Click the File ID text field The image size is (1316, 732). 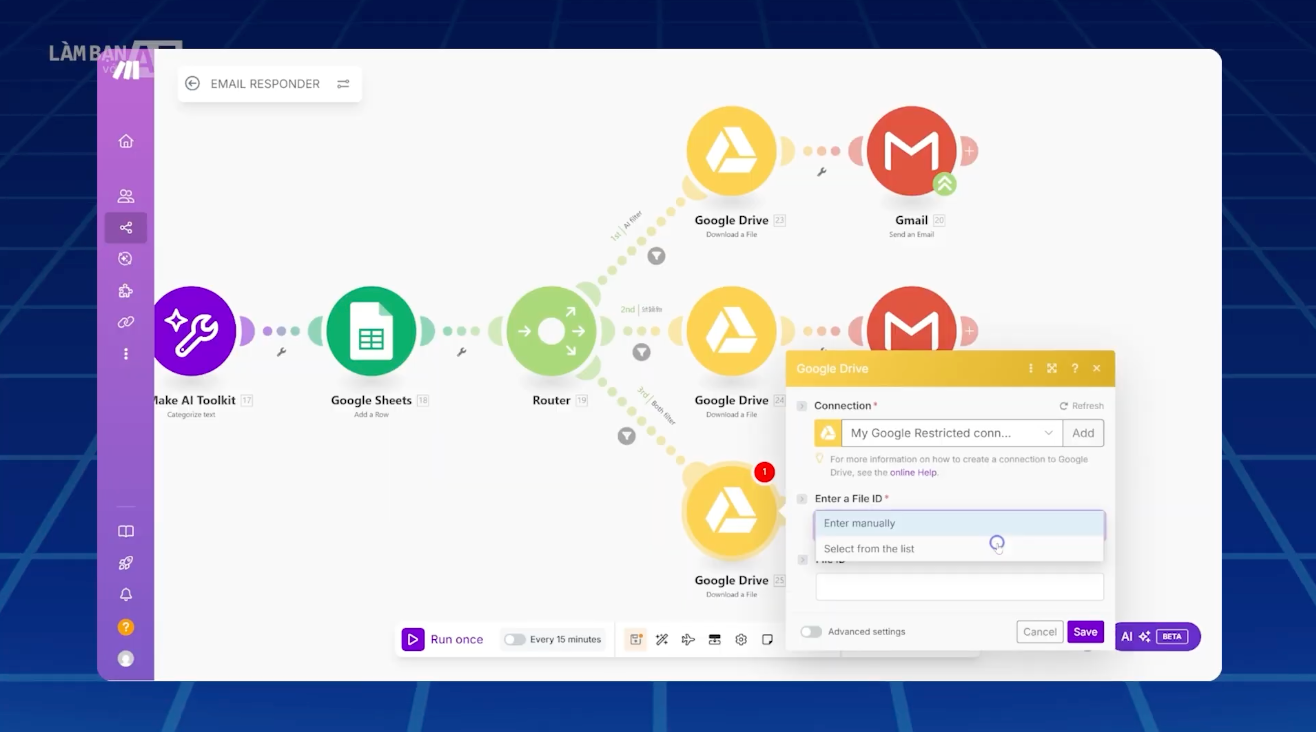point(959,587)
